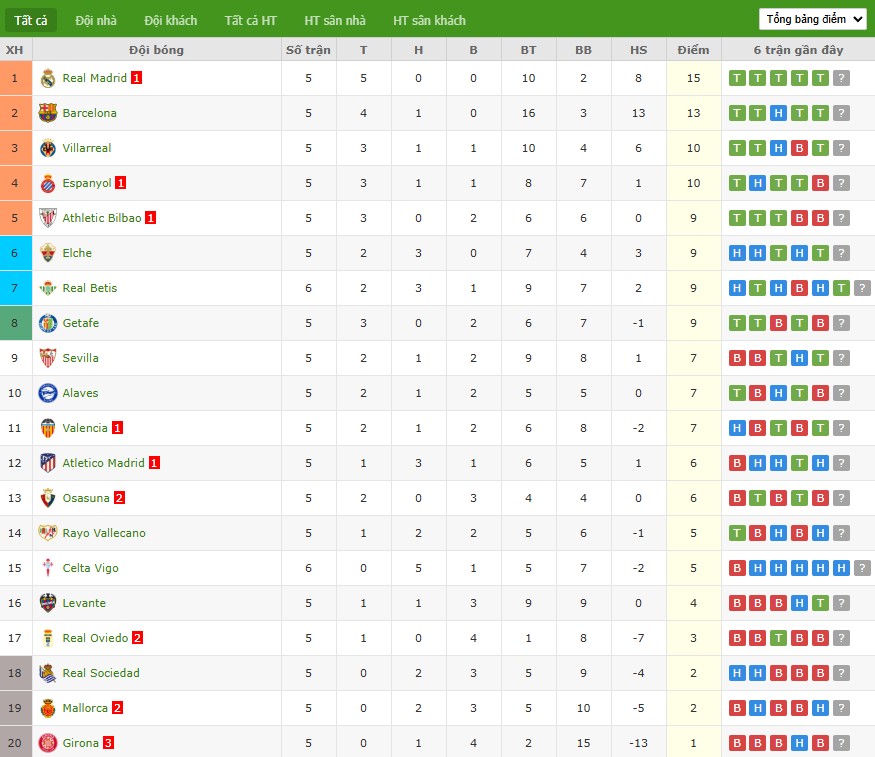Click the Athletic Bilbao crest icon
This screenshot has height=757, width=875.
[x=48, y=218]
